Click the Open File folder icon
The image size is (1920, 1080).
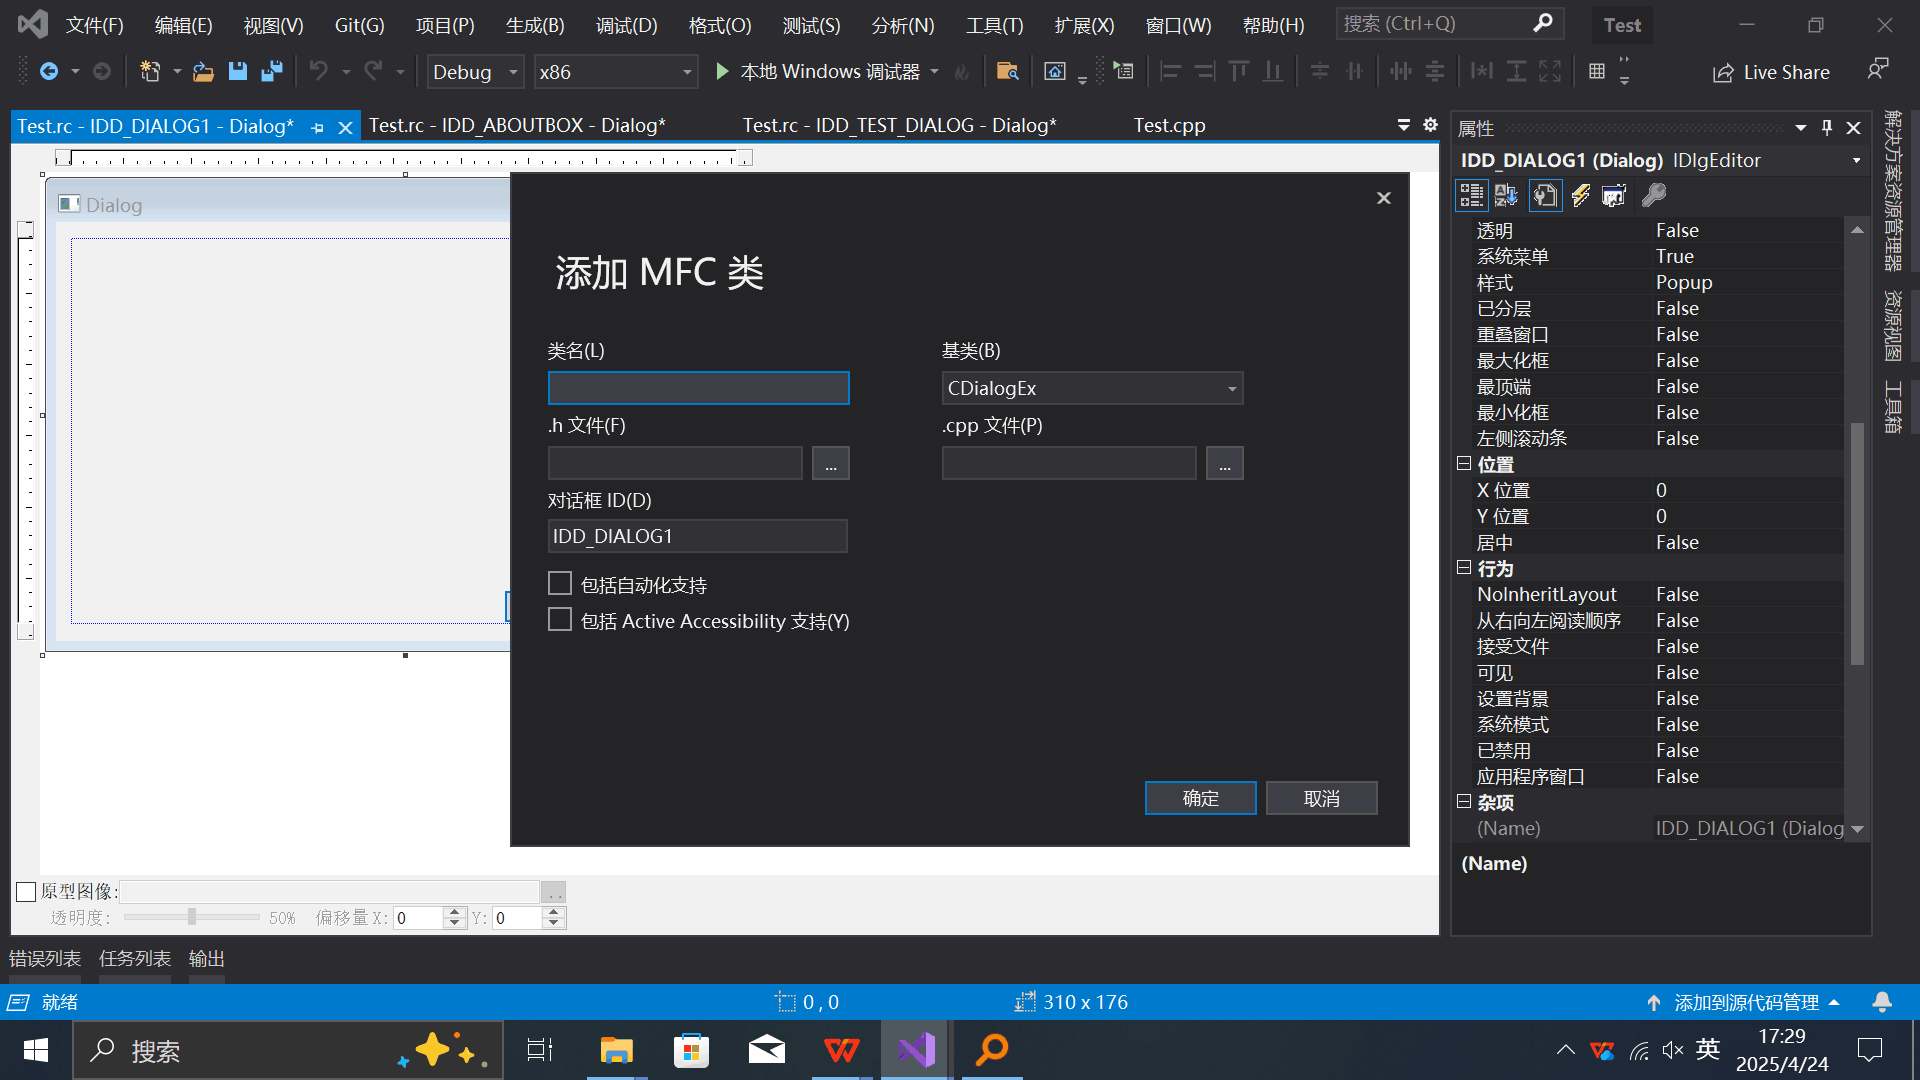coord(203,71)
